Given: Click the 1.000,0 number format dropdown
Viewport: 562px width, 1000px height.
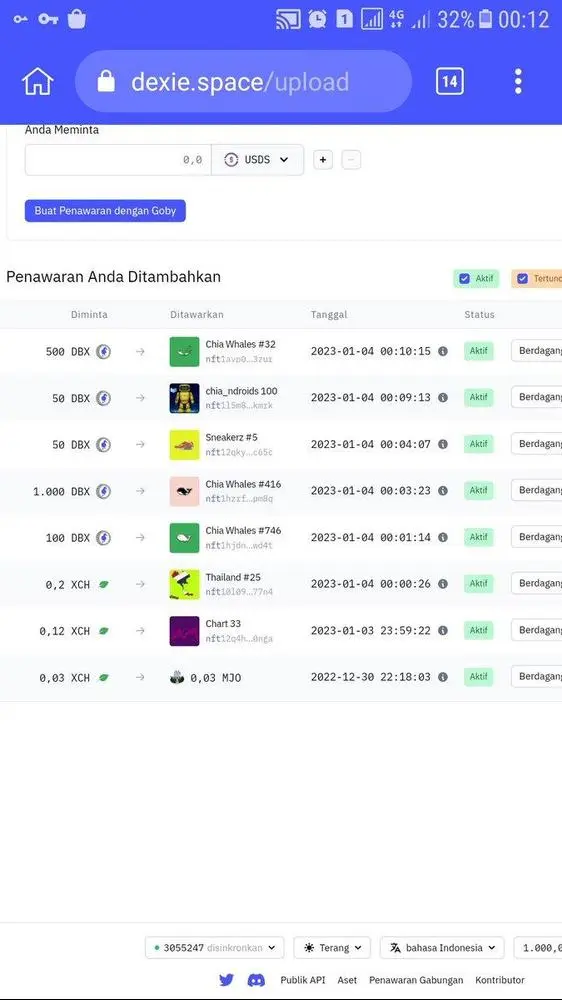Looking at the screenshot, I should (538, 948).
